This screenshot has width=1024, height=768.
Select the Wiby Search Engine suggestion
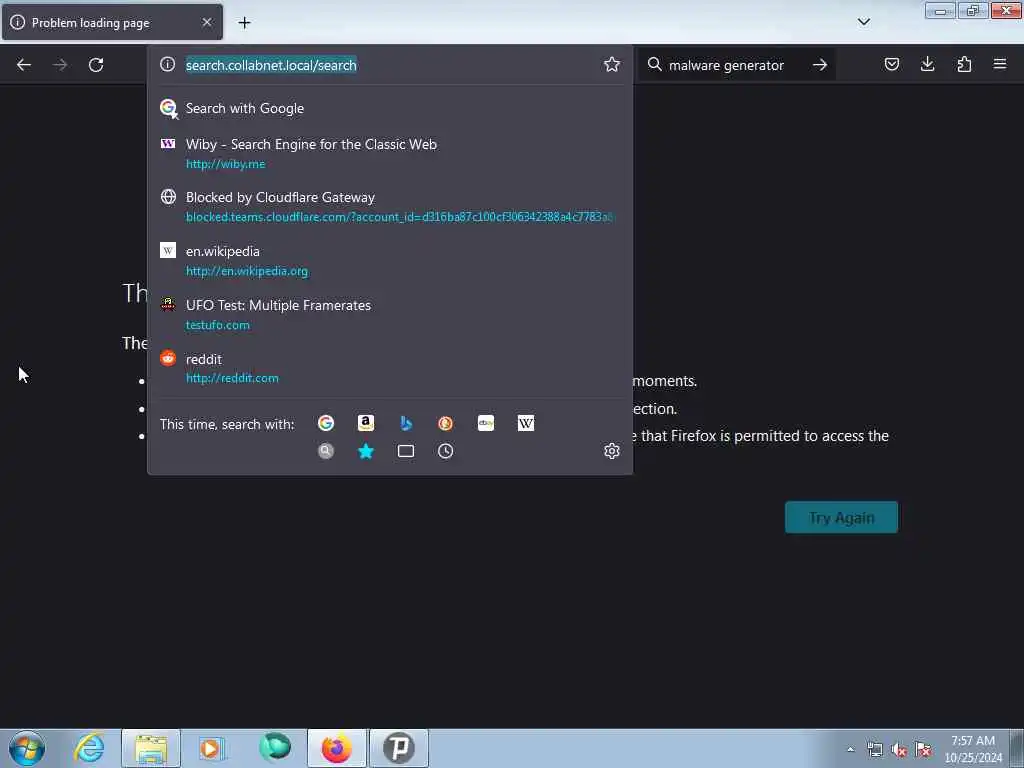tap(390, 153)
